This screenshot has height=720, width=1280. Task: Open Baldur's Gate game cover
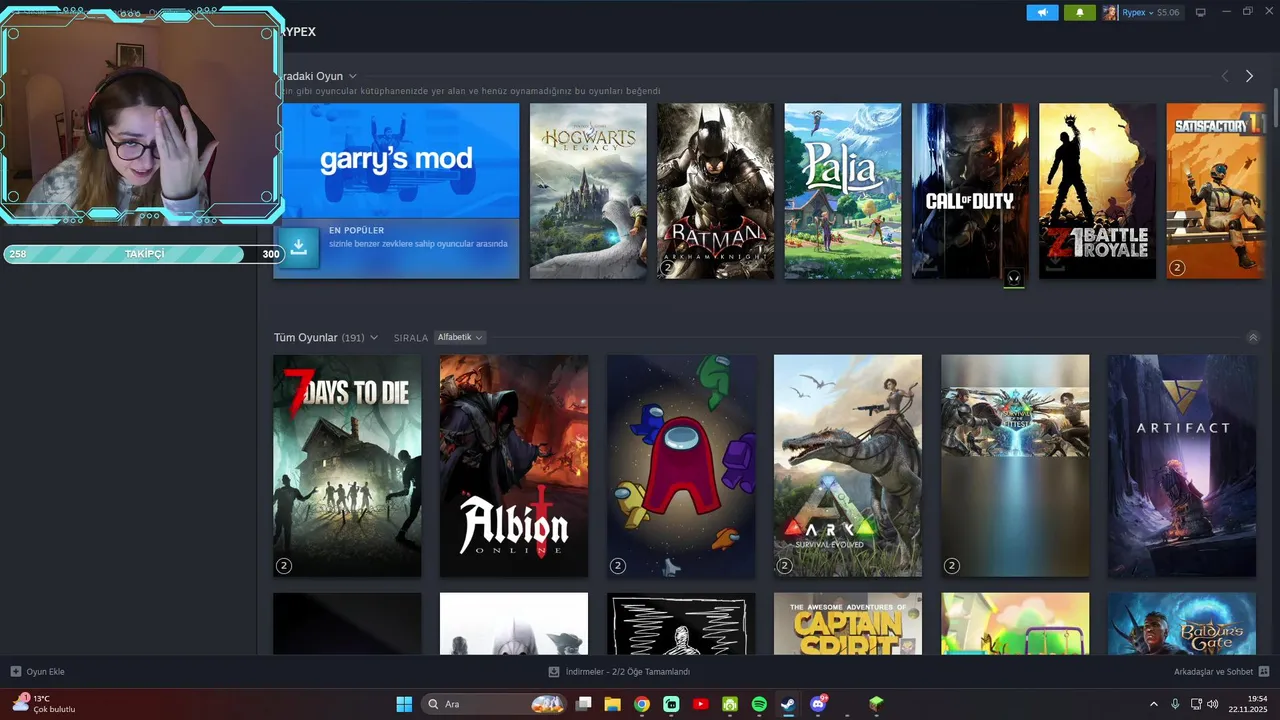tap(1182, 624)
